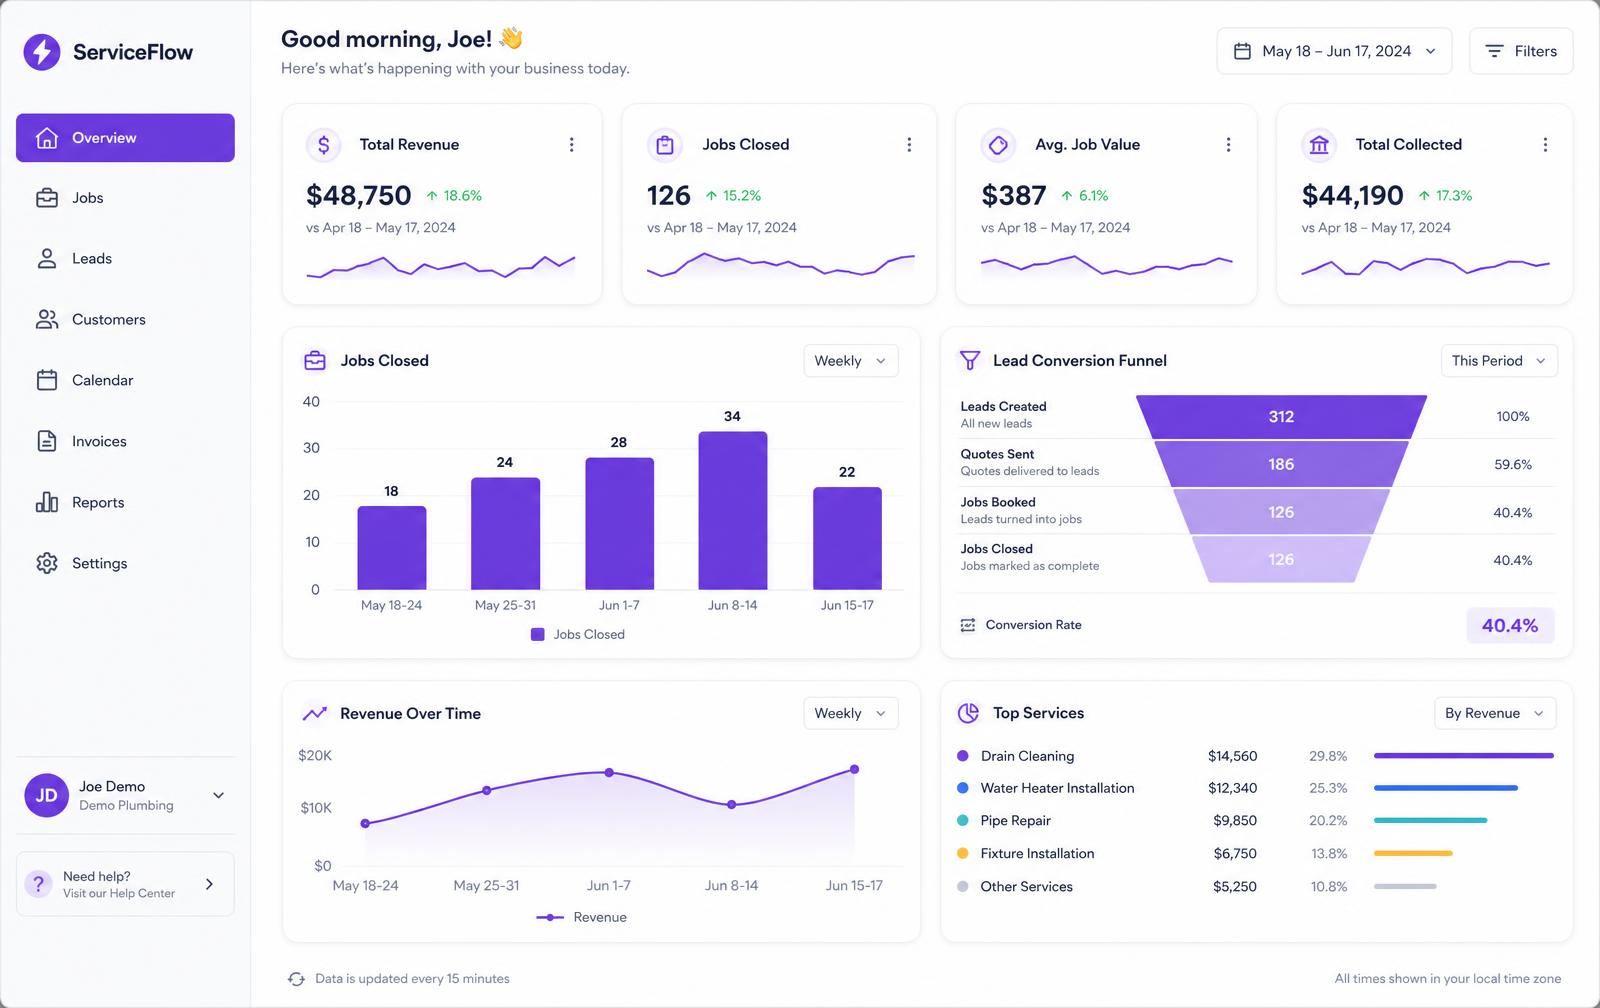
Task: Click the Conversion Rate icon in funnel panel
Action: point(967,625)
